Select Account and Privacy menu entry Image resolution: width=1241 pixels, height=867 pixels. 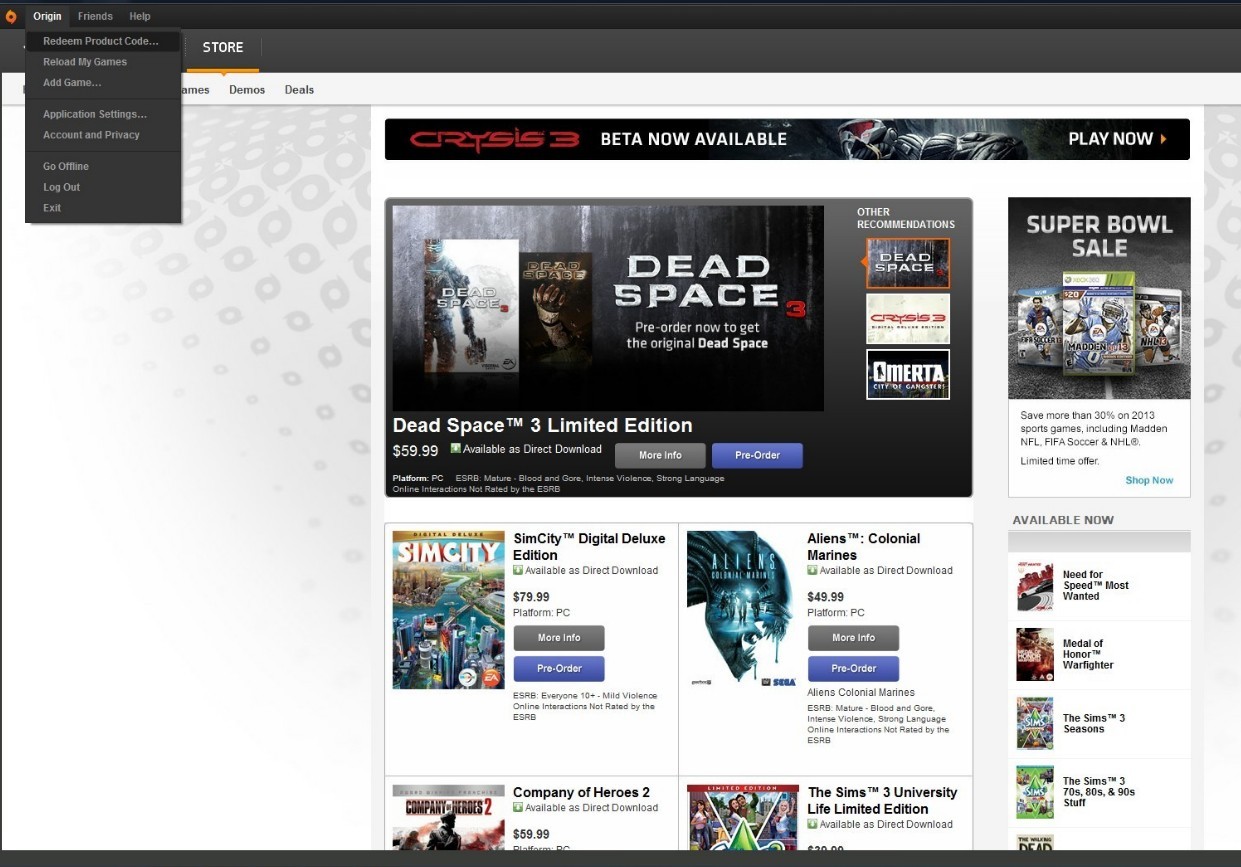pyautogui.click(x=91, y=135)
